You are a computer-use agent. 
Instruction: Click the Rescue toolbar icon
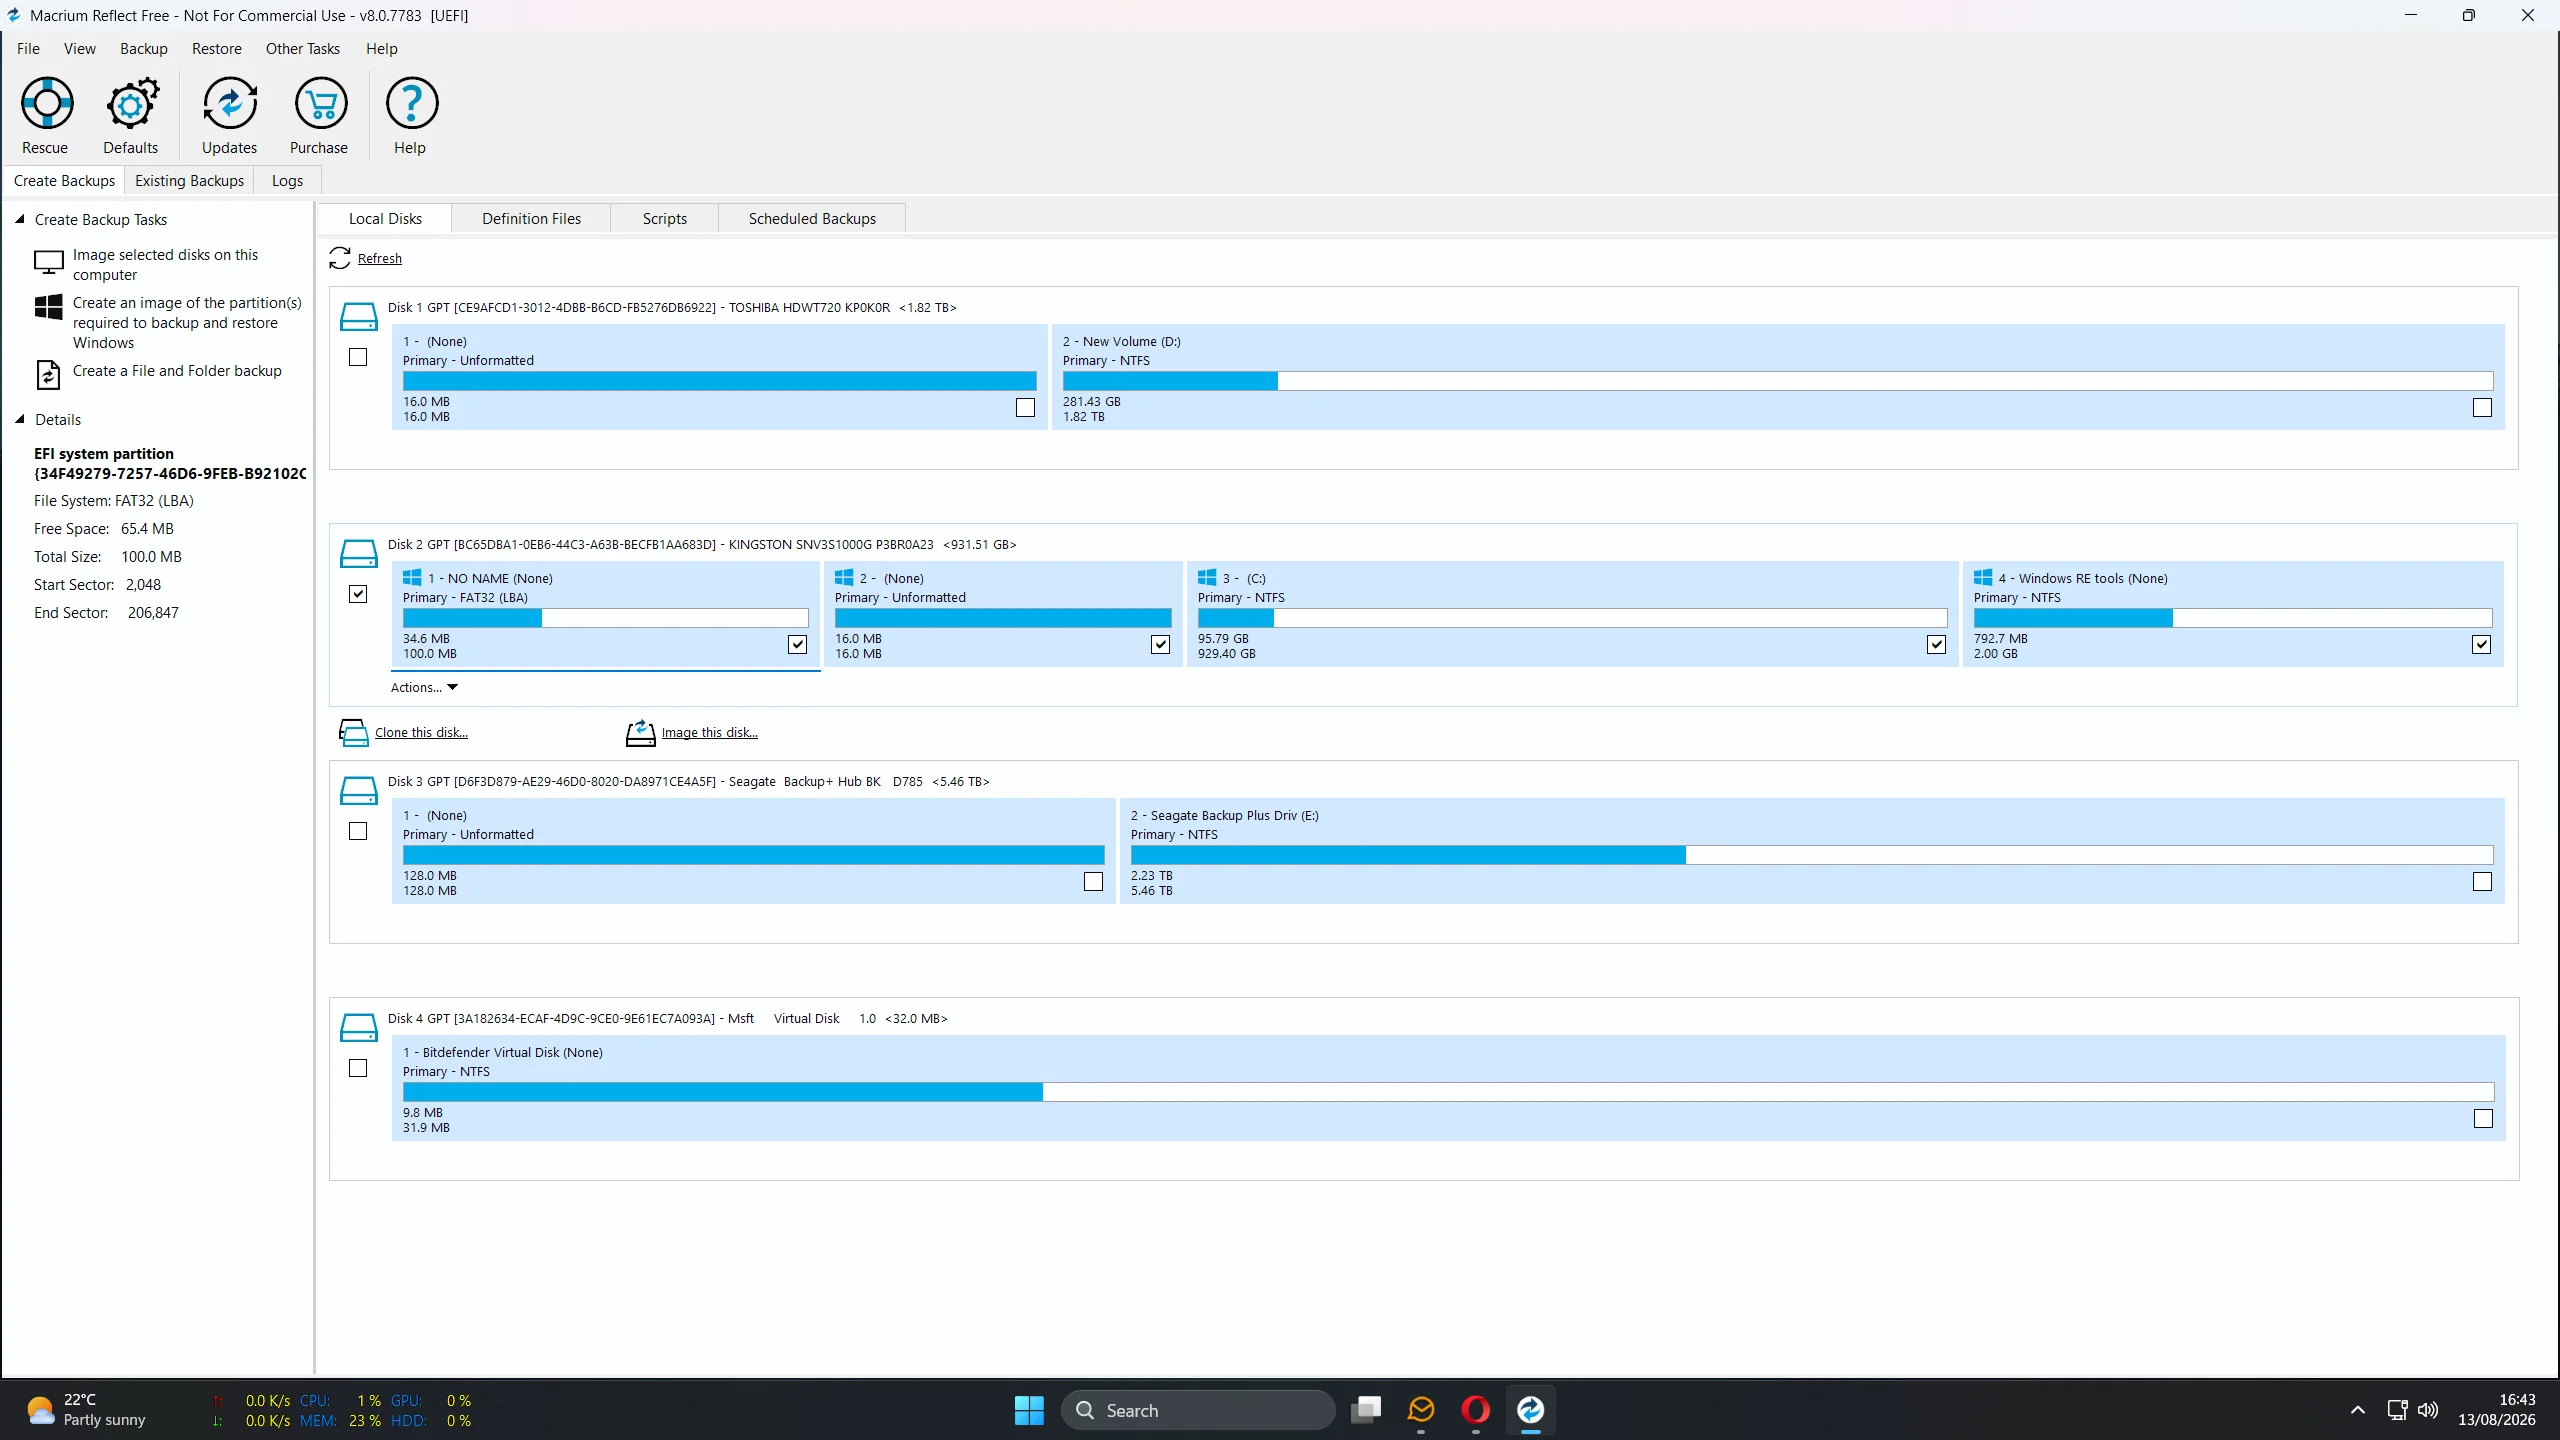tap(46, 103)
